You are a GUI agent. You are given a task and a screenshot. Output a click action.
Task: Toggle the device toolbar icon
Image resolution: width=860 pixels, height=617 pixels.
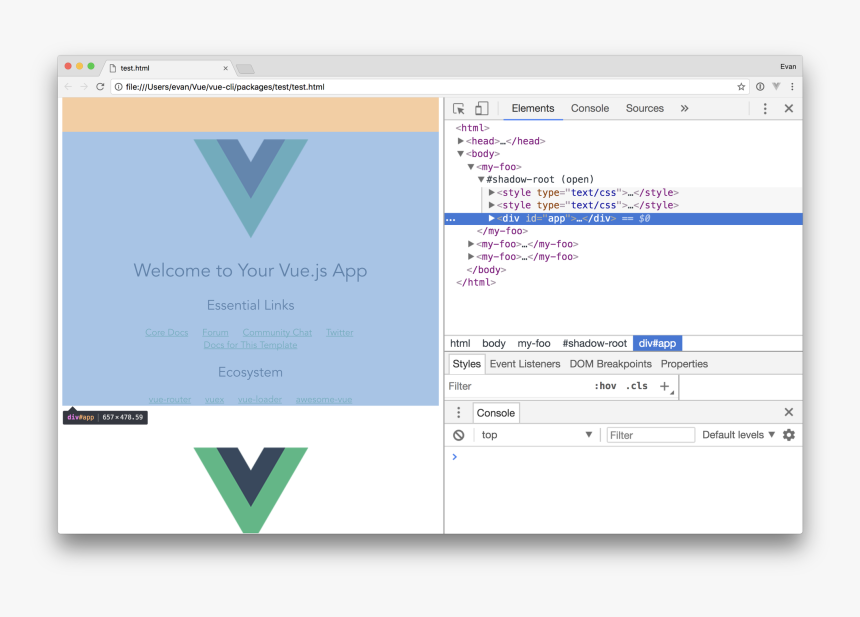tap(482, 109)
